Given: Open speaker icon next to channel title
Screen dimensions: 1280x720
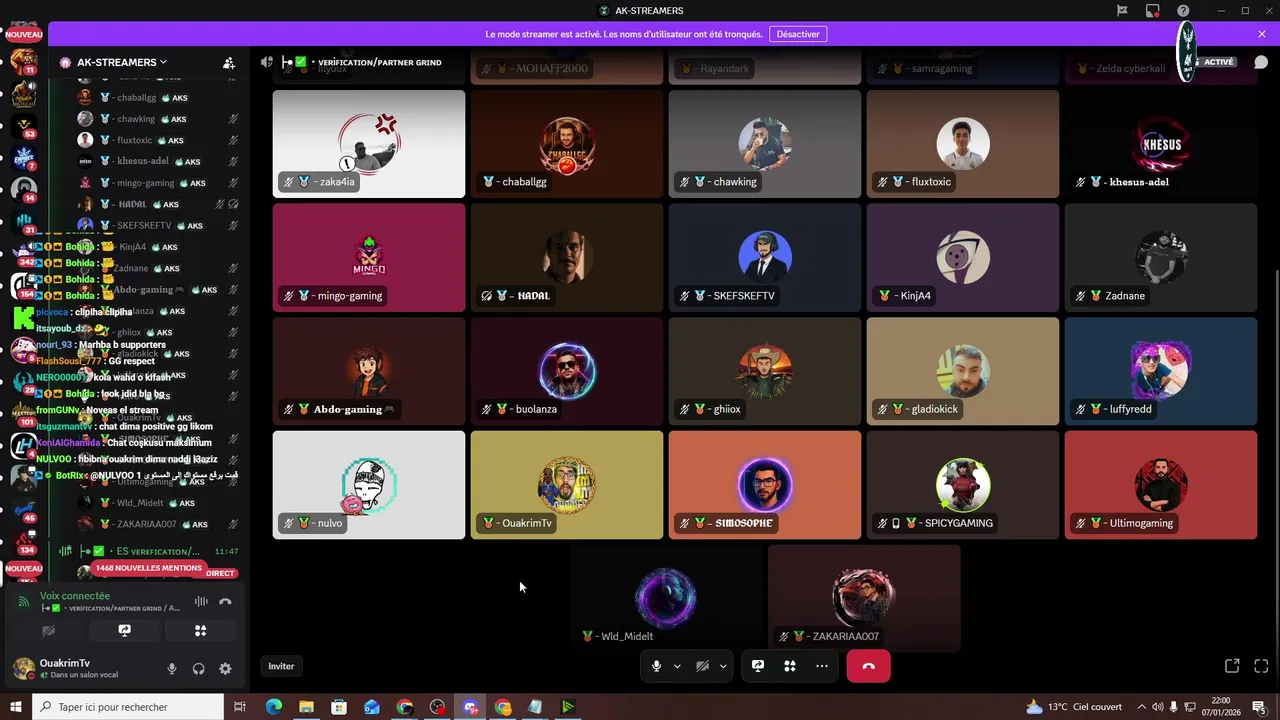Looking at the screenshot, I should click(267, 62).
